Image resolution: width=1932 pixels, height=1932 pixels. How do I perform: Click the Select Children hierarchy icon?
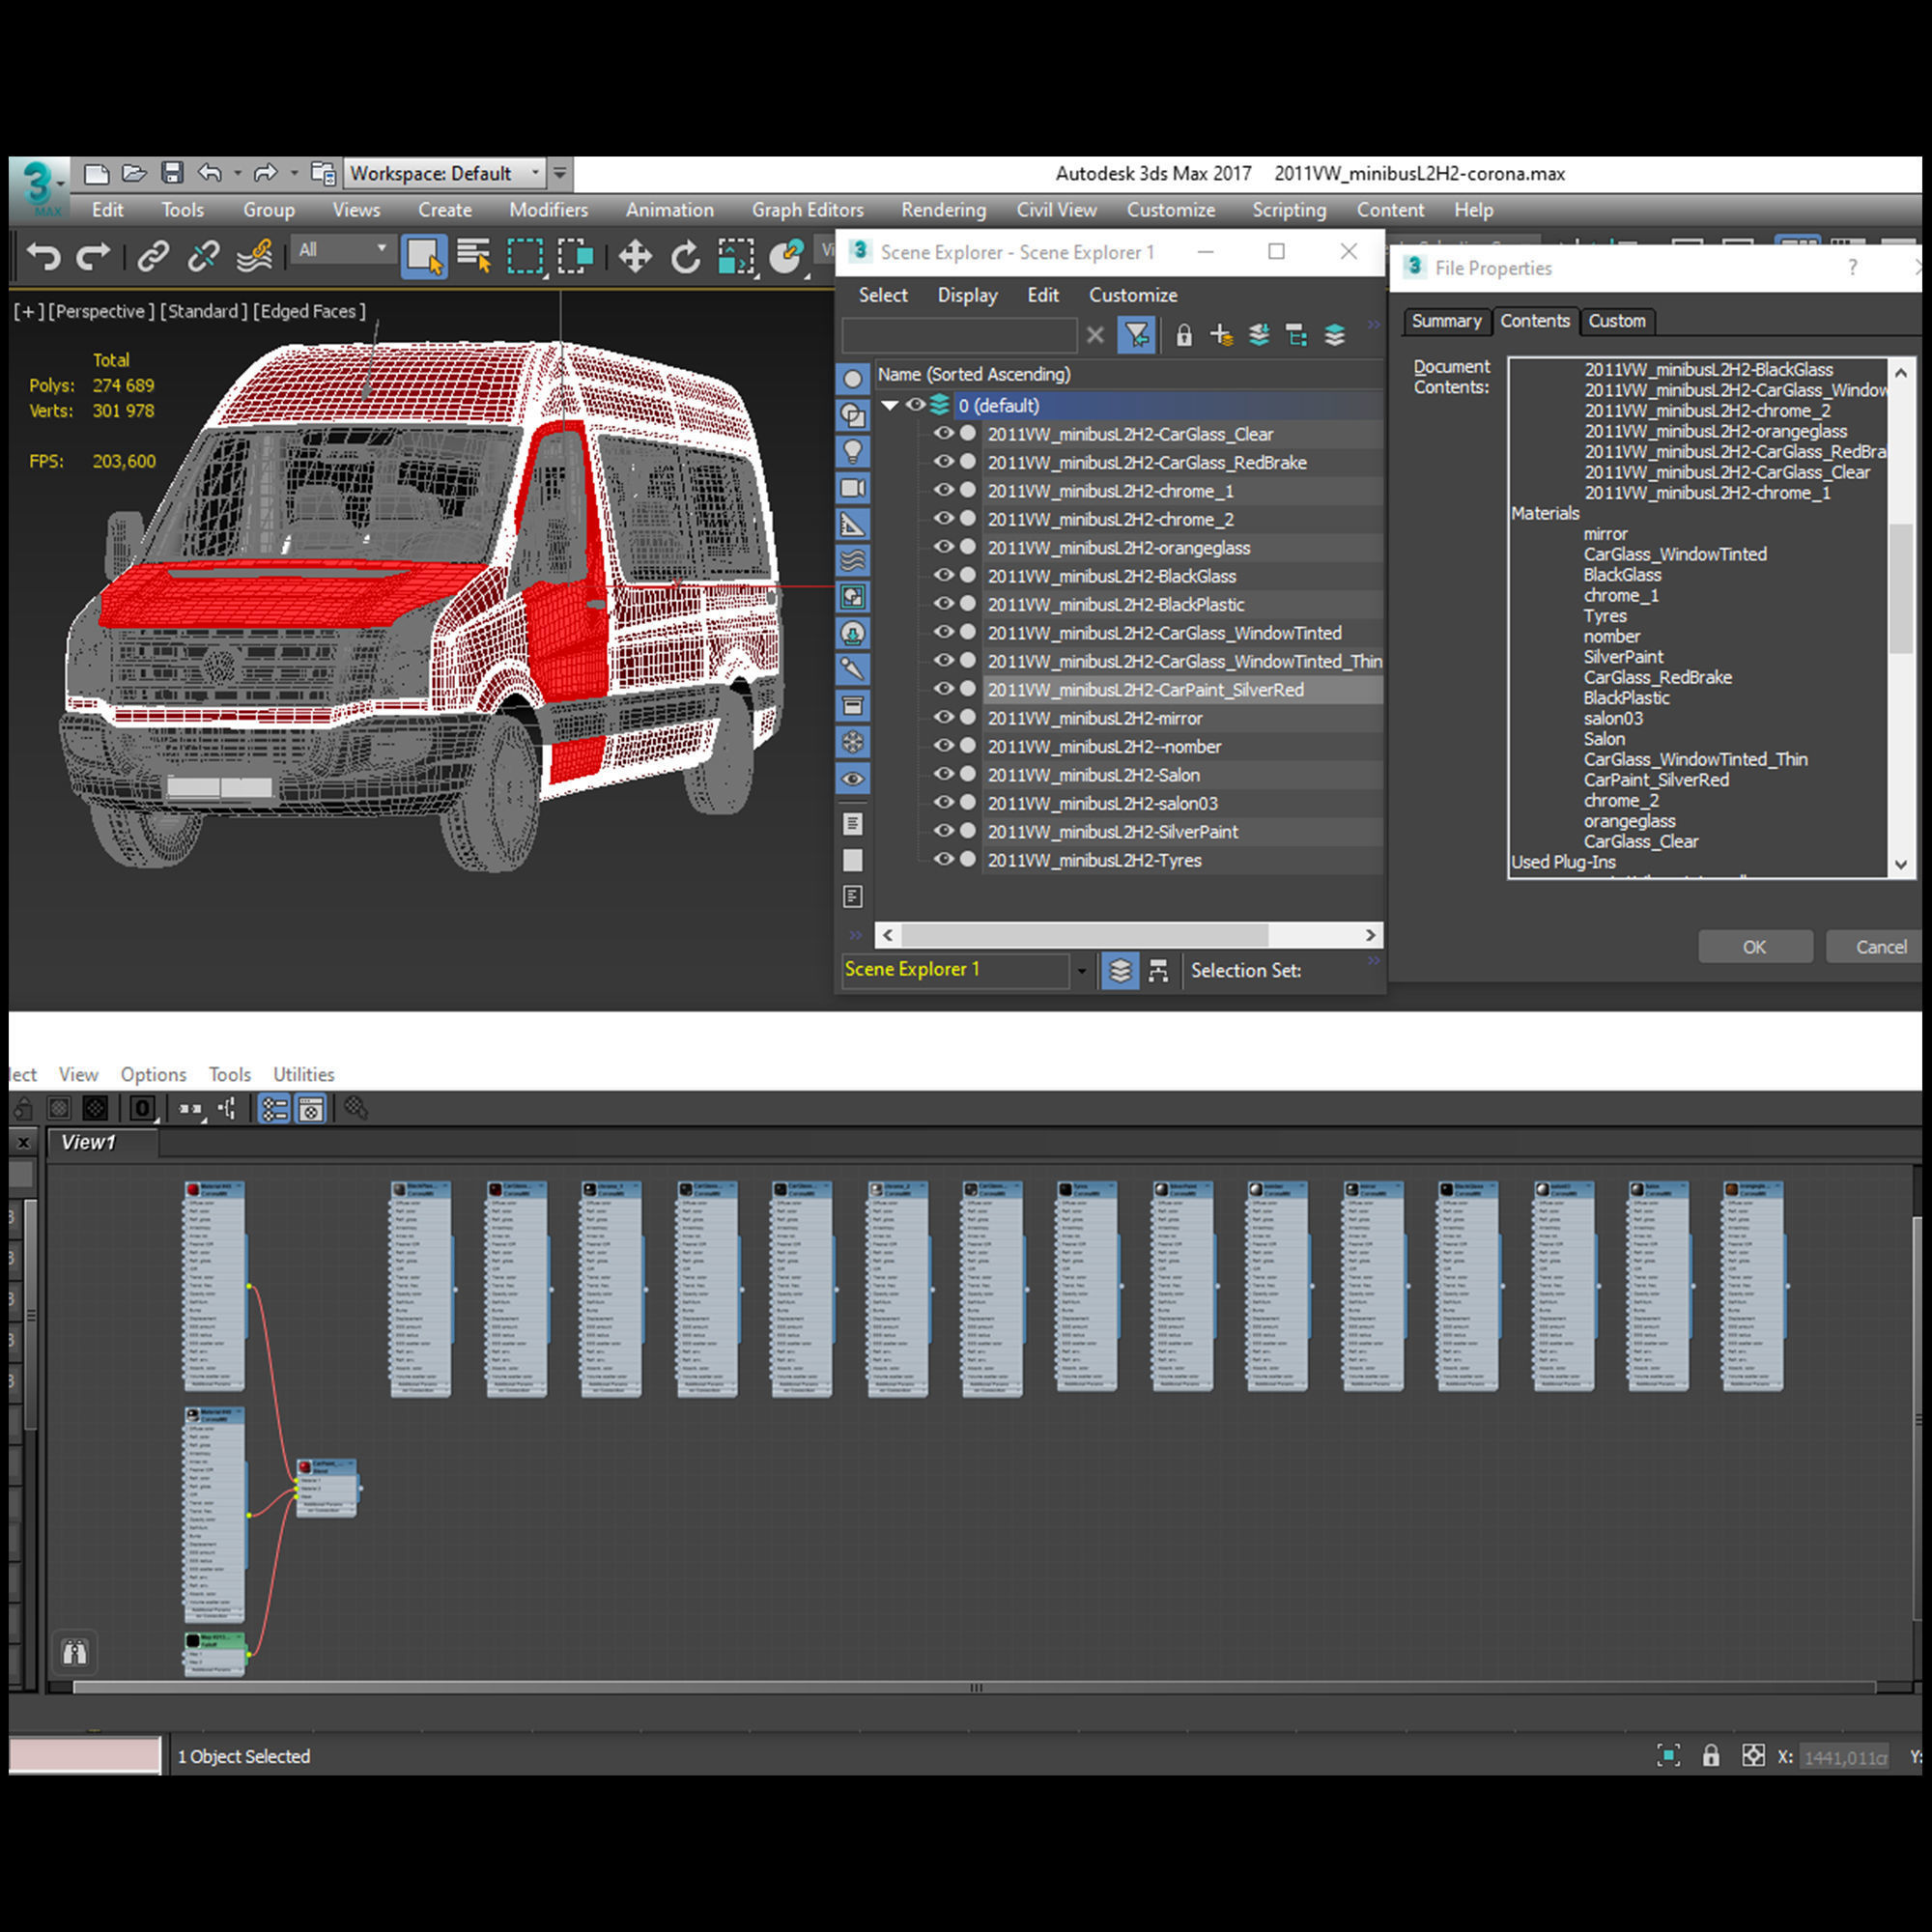coord(1297,335)
